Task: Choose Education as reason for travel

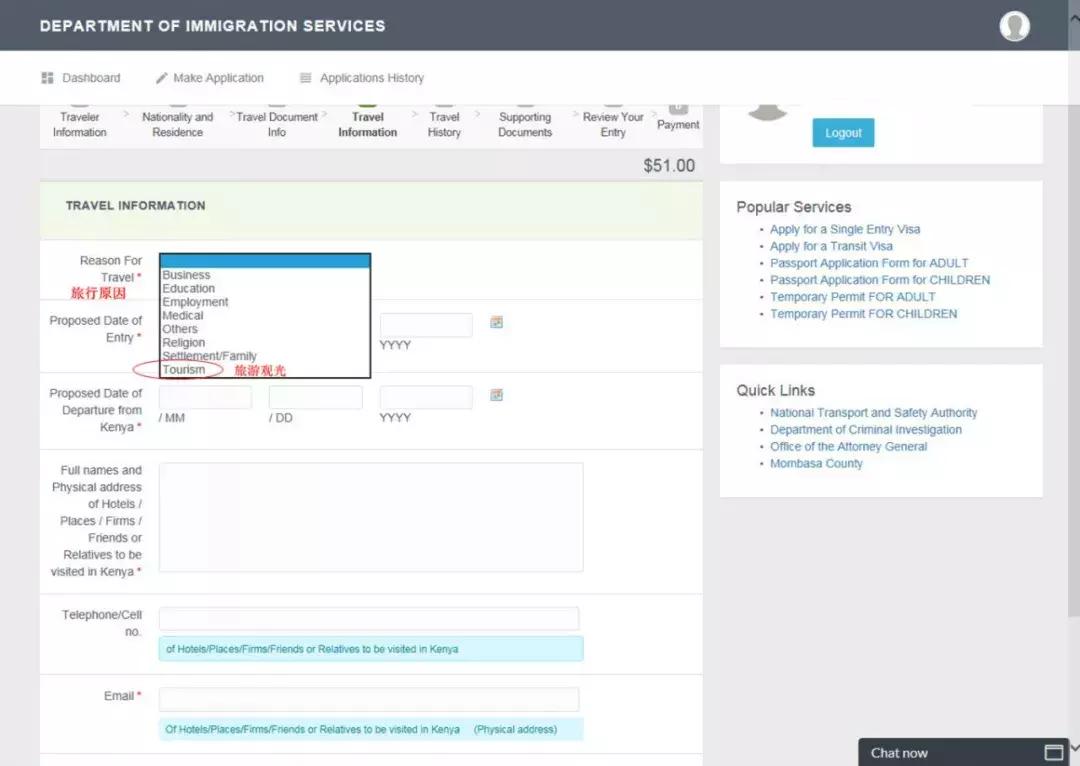Action: point(265,288)
